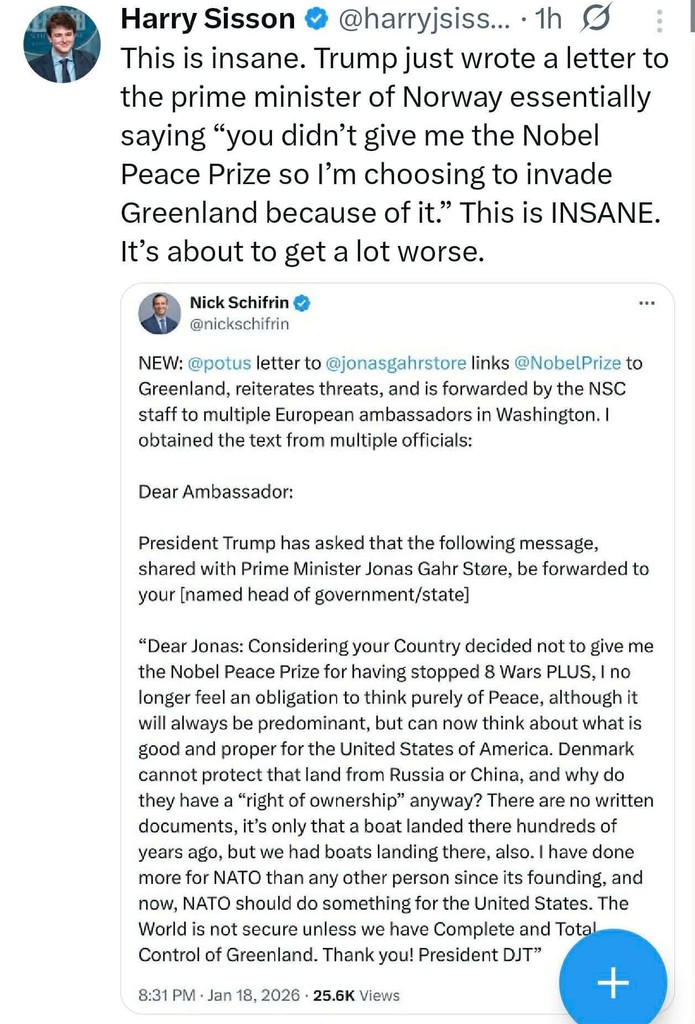This screenshot has width=695, height=1024.
Task: Open Harry Sisson's profile picture
Action: (x=63, y=45)
